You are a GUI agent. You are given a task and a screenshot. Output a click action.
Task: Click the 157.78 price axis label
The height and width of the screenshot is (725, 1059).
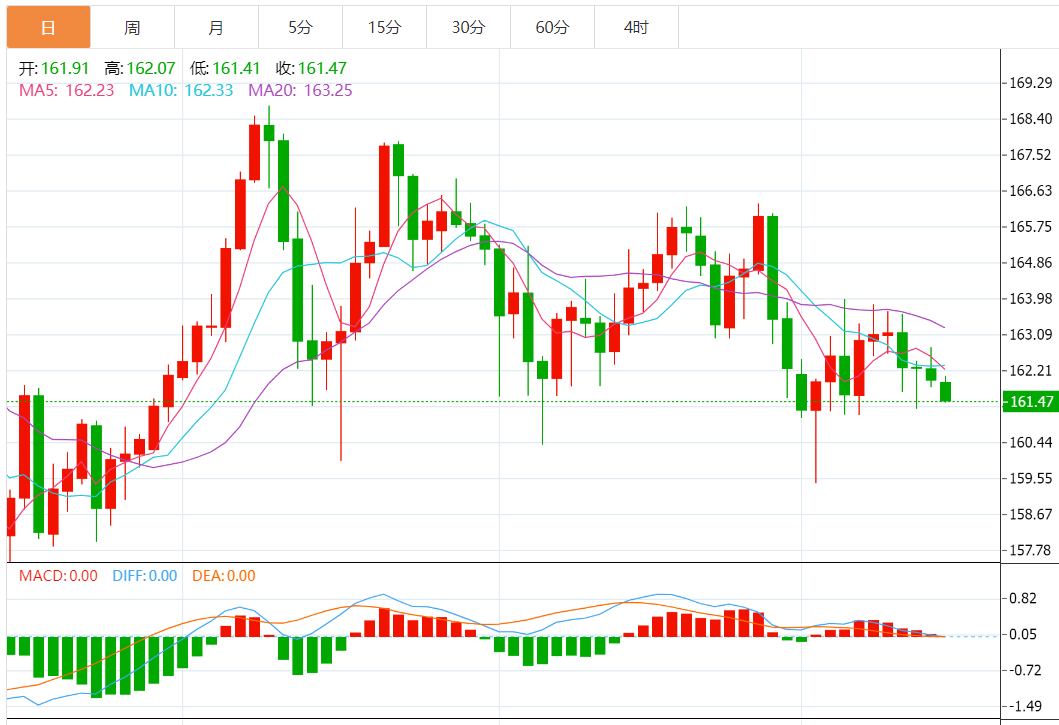pyautogui.click(x=1031, y=551)
